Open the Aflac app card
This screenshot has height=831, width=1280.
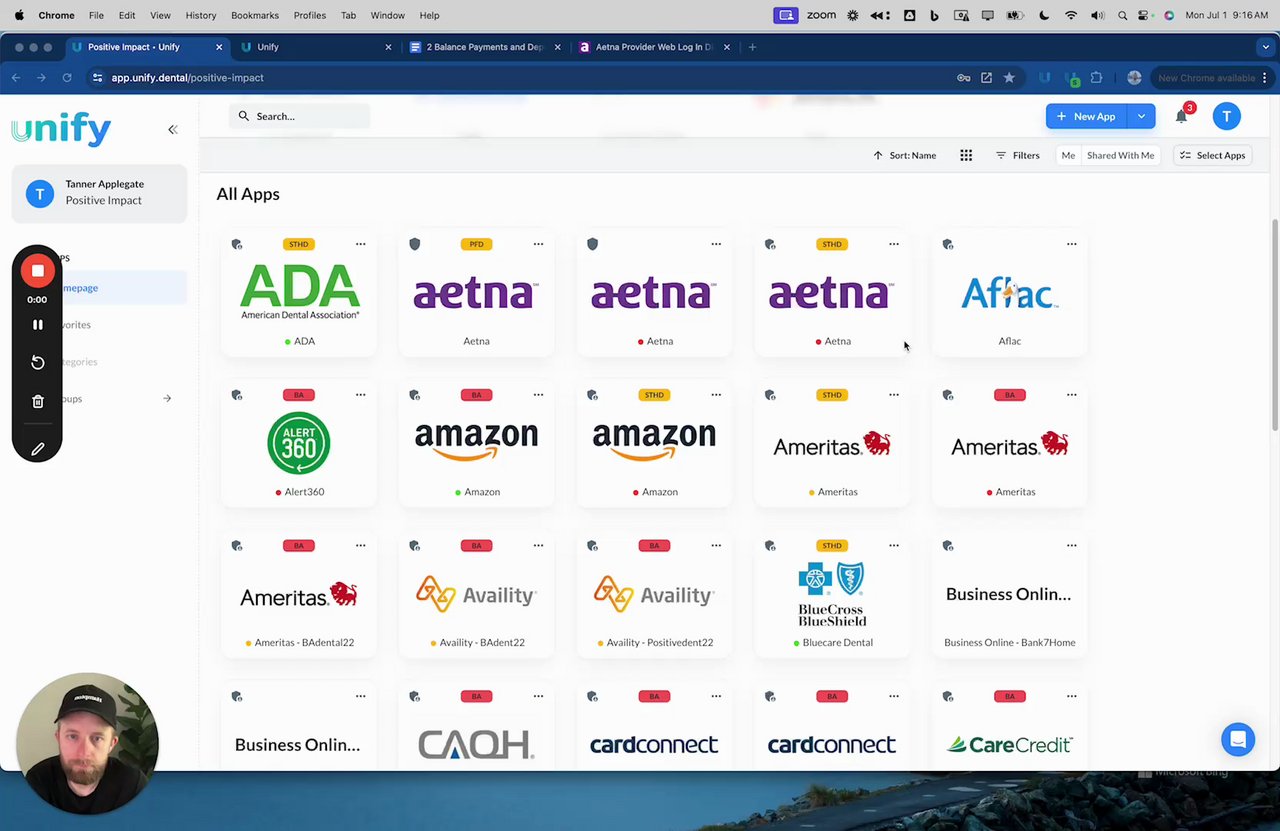click(x=1010, y=294)
